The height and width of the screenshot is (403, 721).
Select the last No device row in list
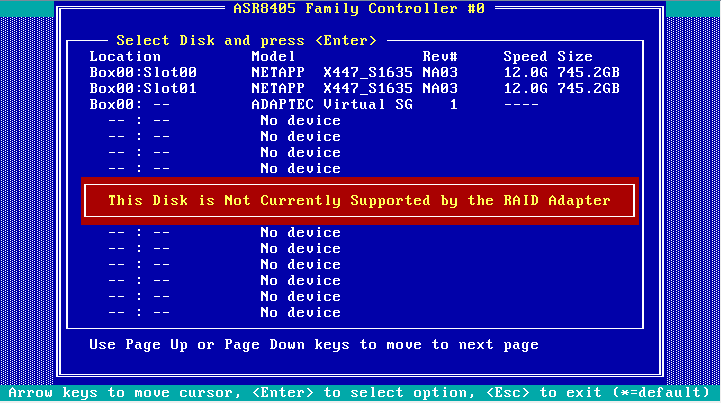pos(300,313)
